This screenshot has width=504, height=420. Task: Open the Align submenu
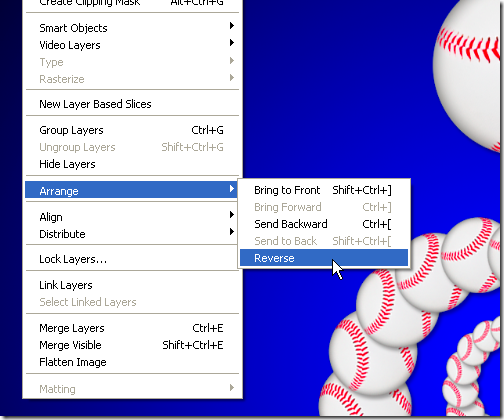(132, 217)
